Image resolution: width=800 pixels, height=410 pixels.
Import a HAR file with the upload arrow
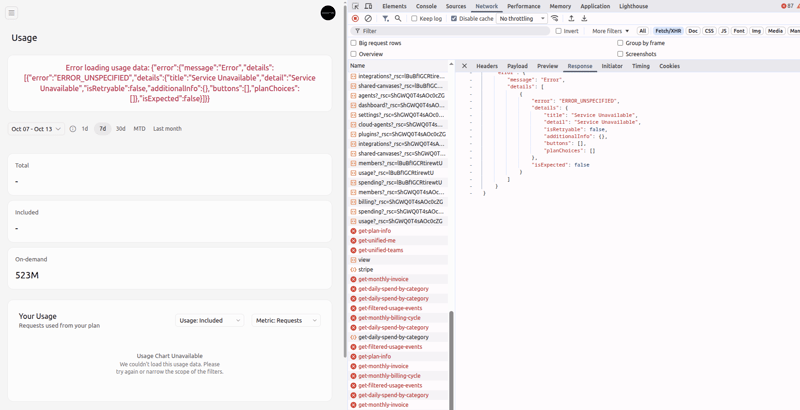tap(571, 18)
